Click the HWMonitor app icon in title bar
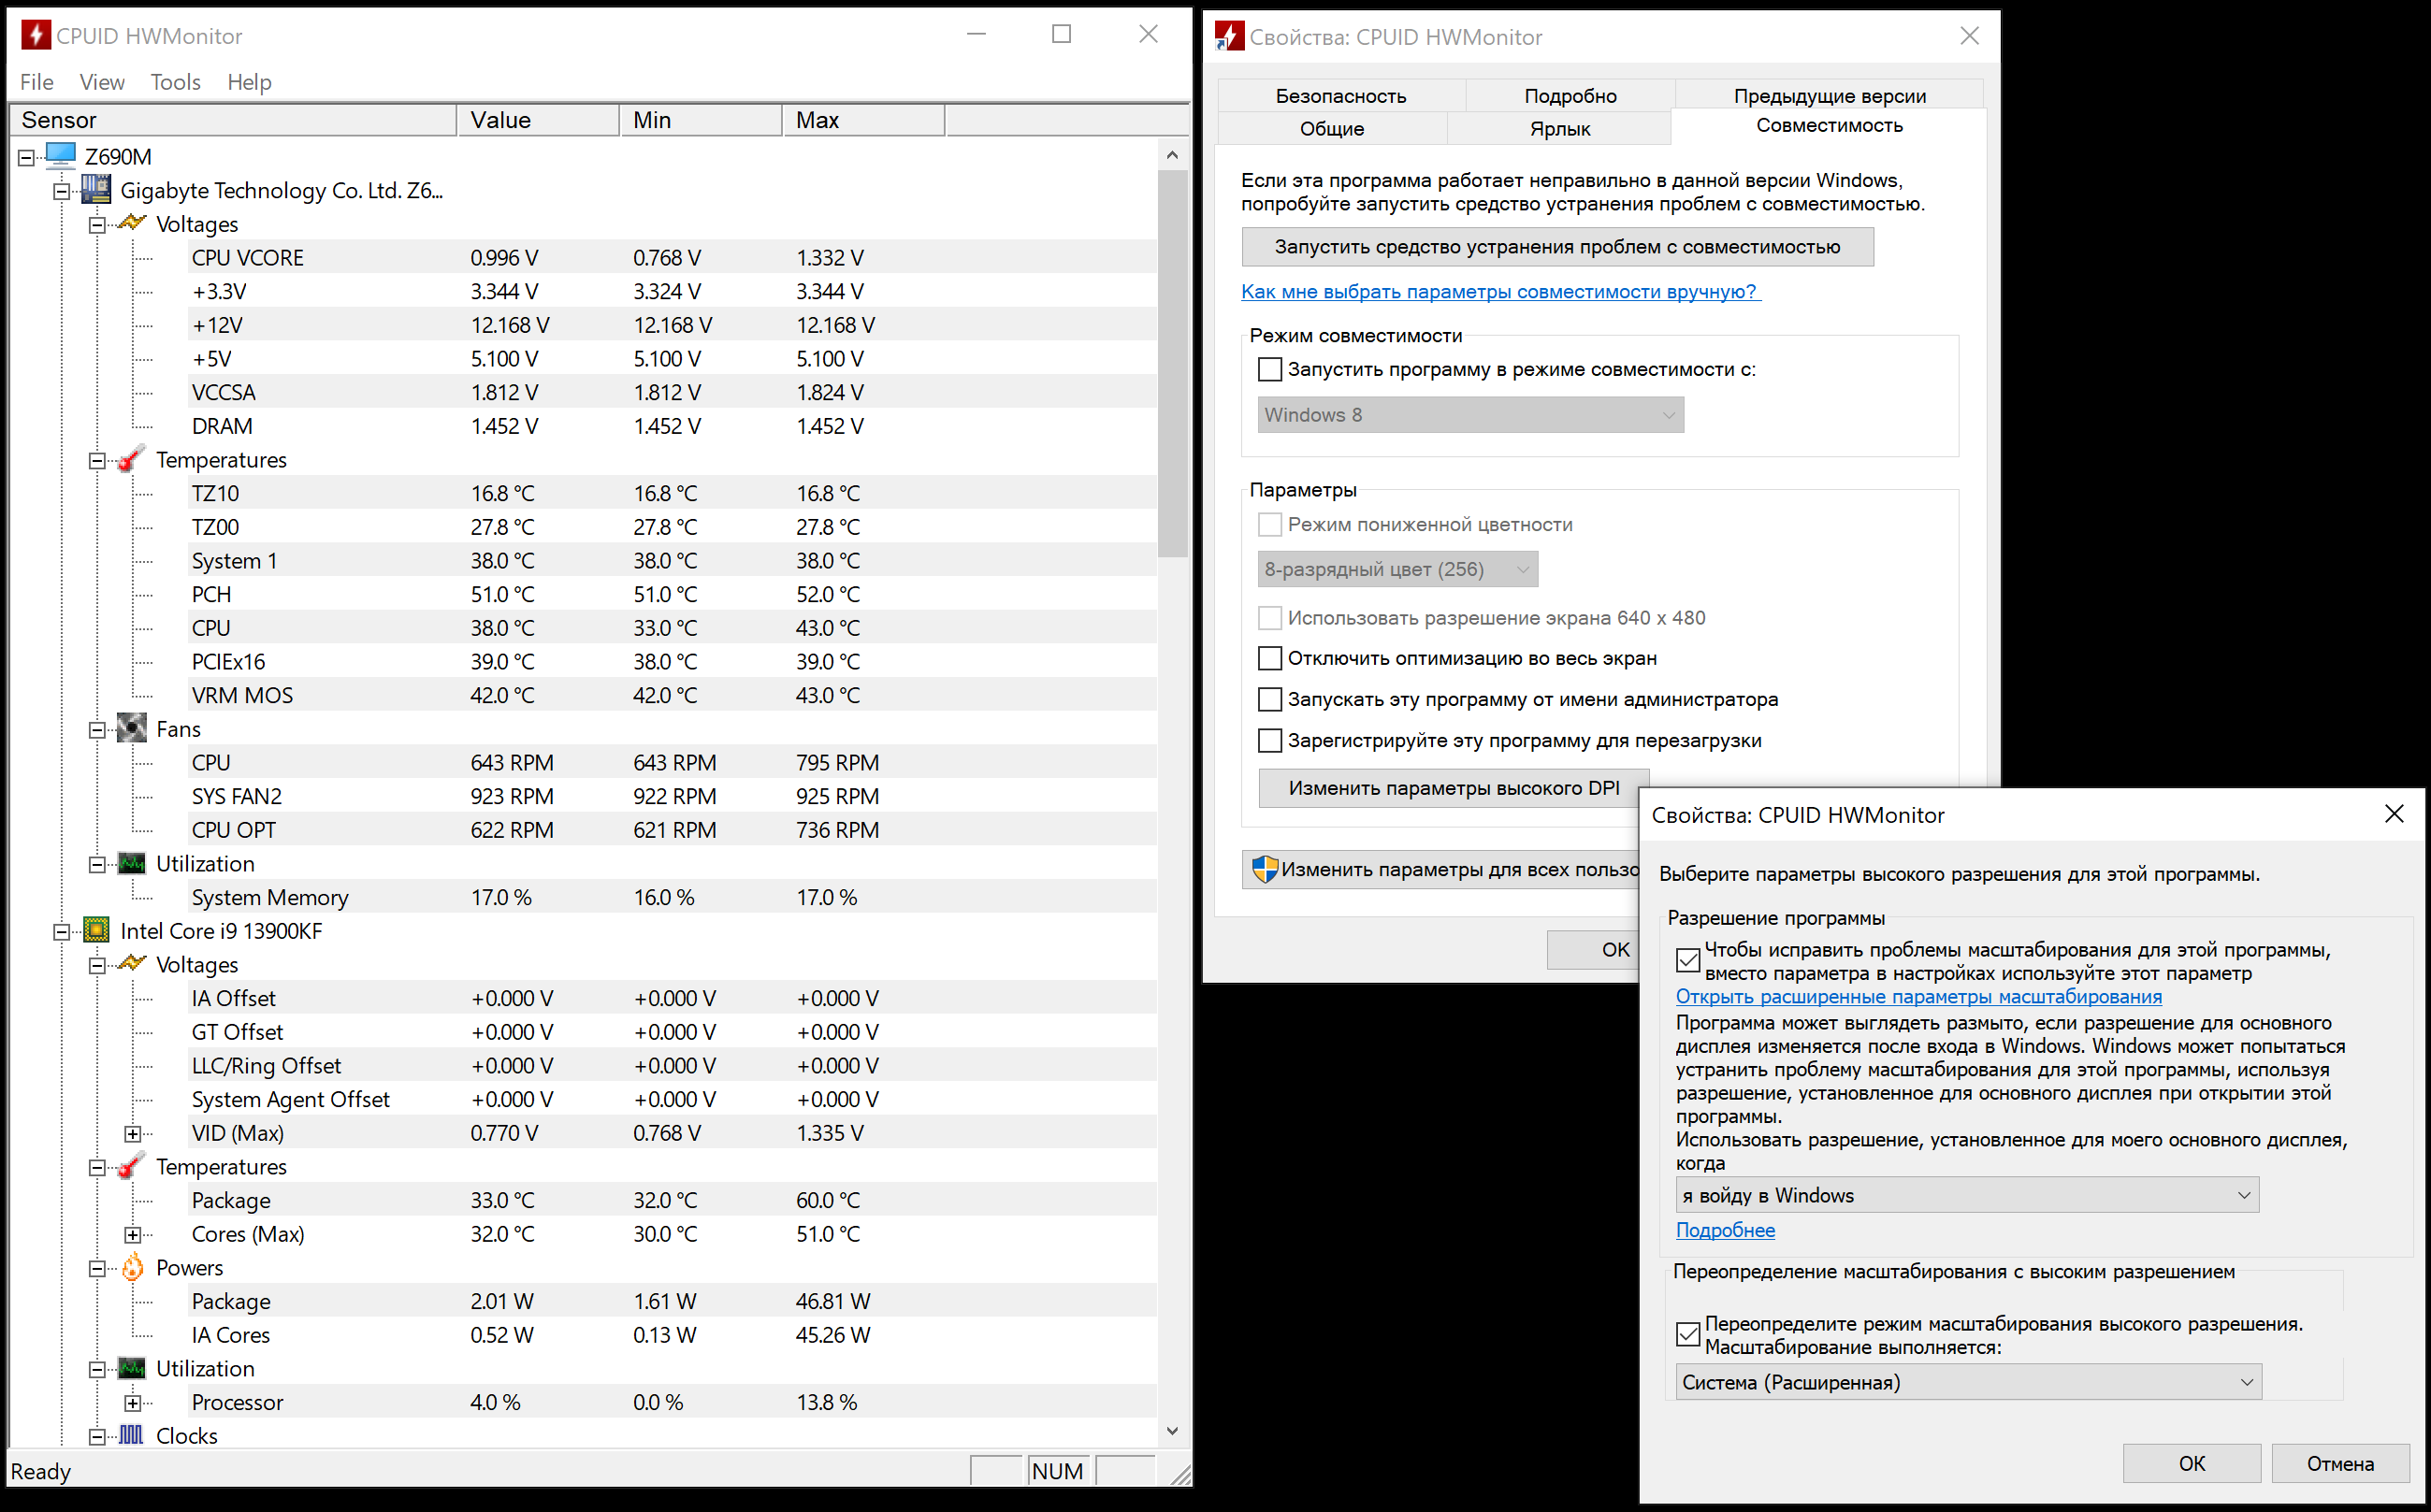2431x1512 pixels. click(x=36, y=35)
